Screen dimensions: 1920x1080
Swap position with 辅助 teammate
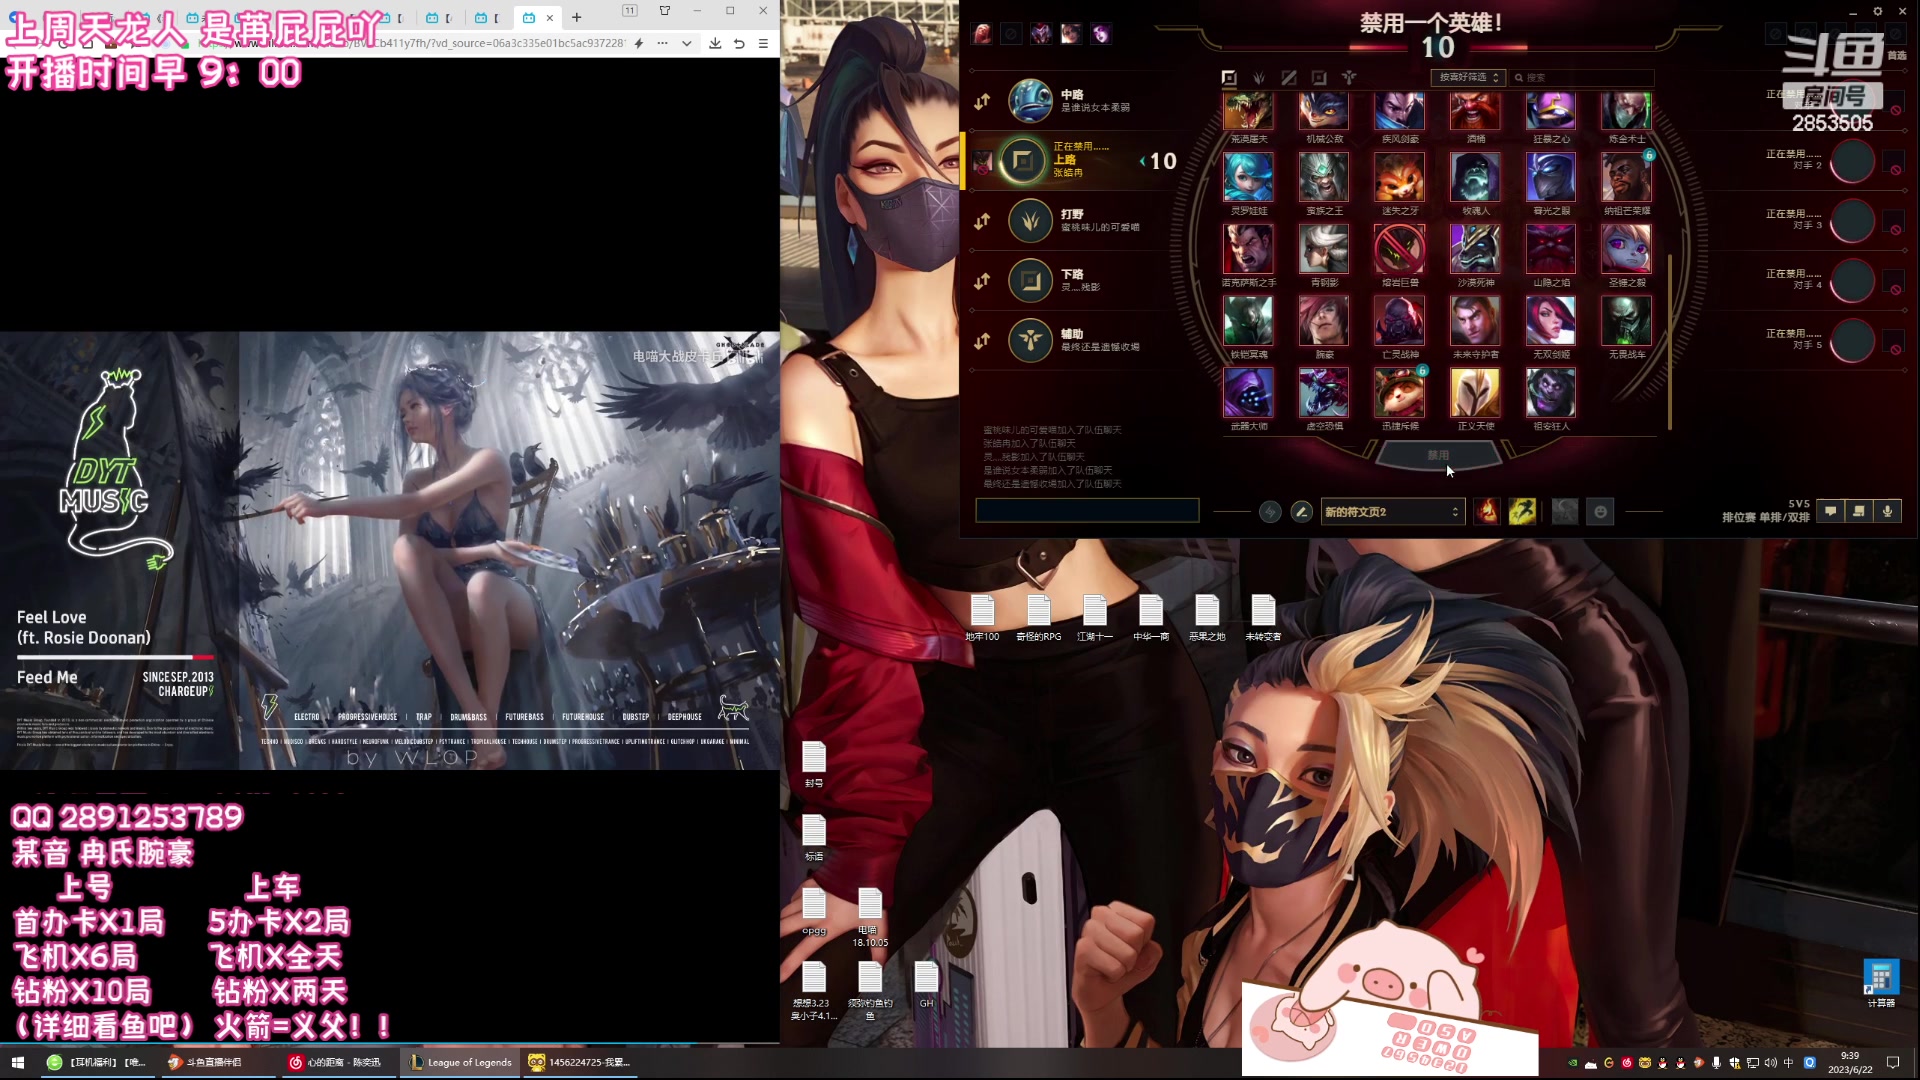point(982,341)
